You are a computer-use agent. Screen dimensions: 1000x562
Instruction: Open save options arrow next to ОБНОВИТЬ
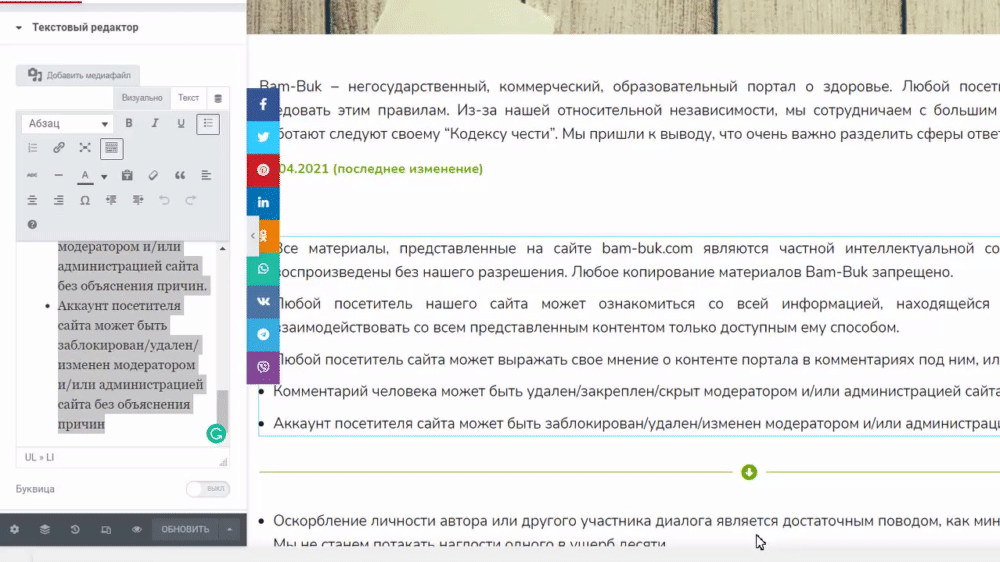pos(230,529)
